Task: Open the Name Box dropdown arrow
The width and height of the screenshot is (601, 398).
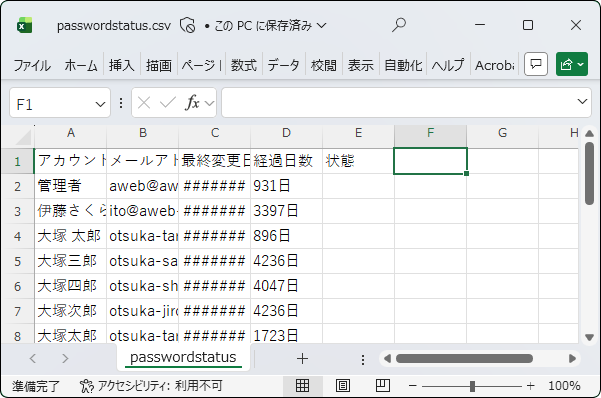Action: (x=100, y=104)
